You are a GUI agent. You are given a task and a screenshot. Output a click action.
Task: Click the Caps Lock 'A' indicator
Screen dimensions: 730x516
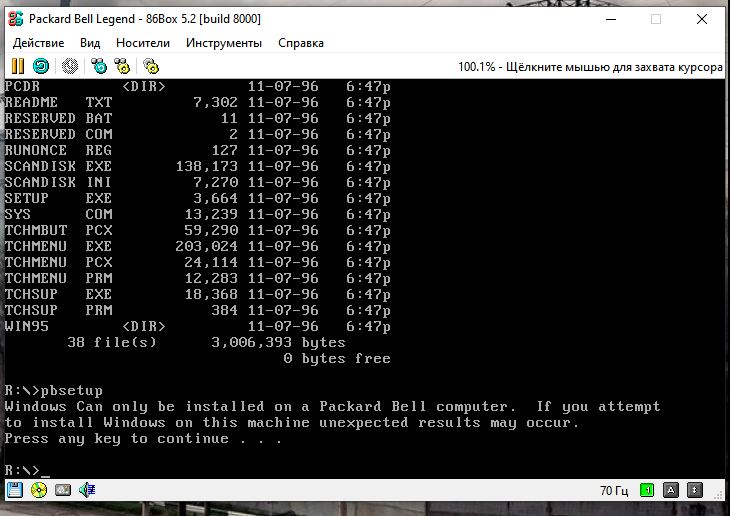point(671,490)
